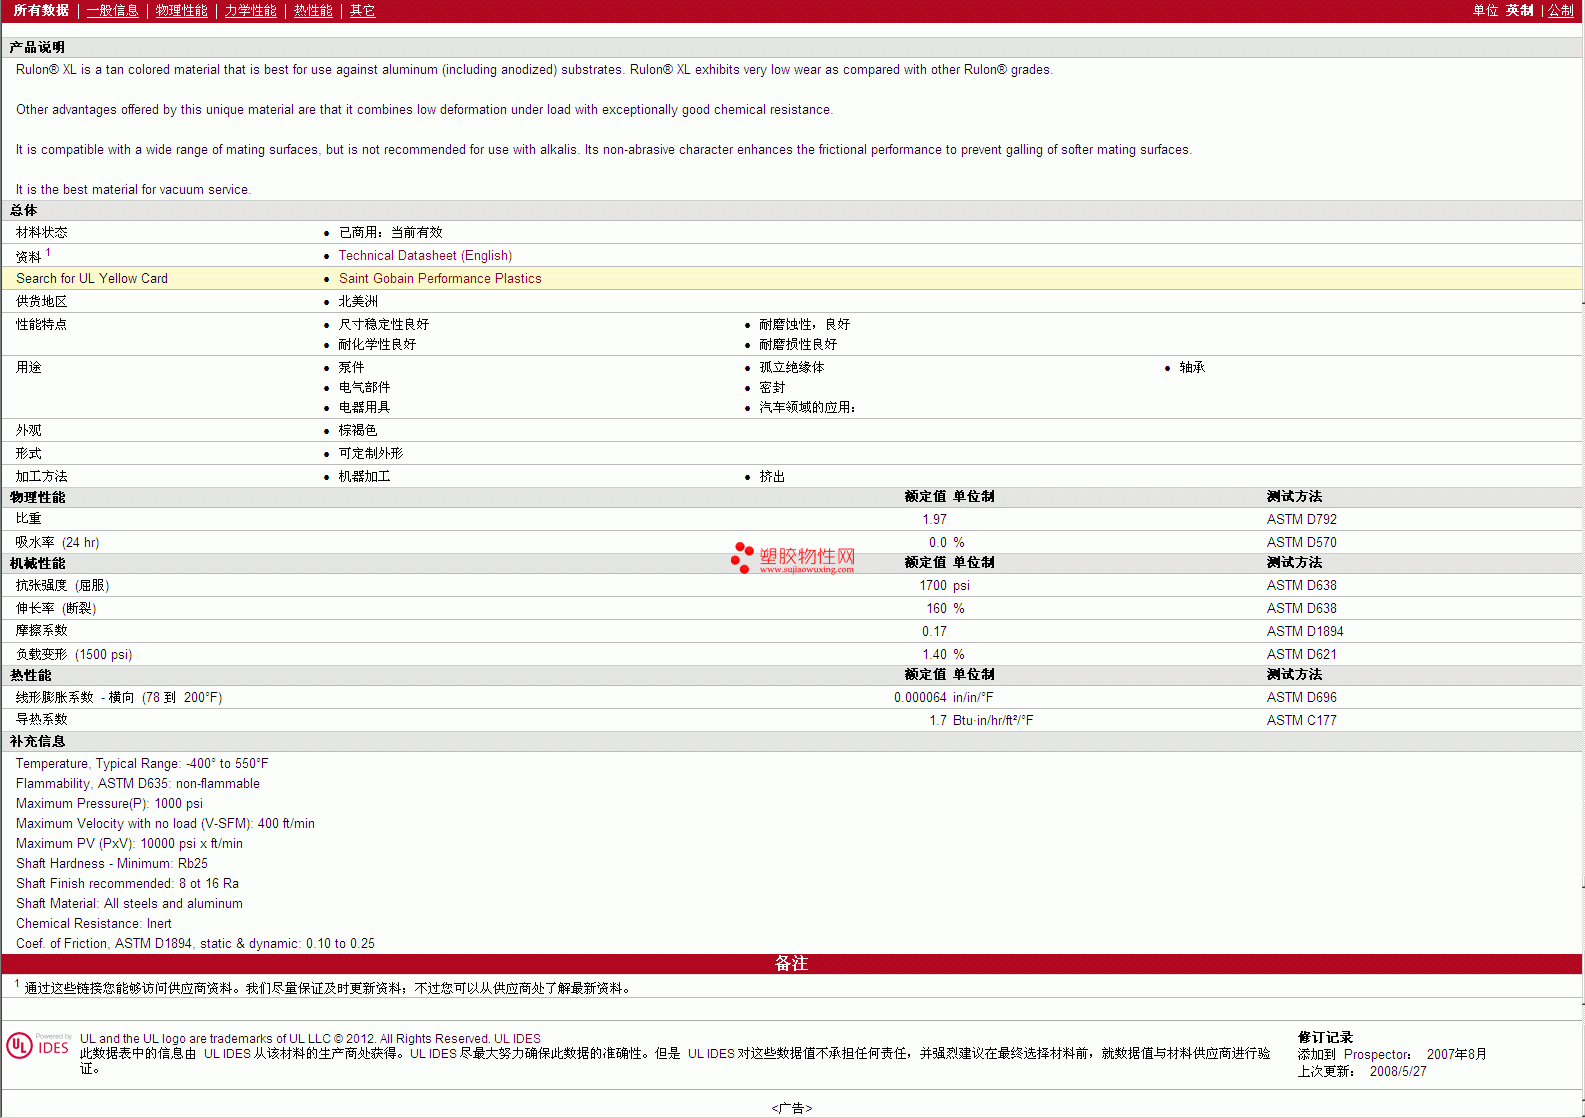
Task: Click the 挤出 processing method
Action: (772, 476)
